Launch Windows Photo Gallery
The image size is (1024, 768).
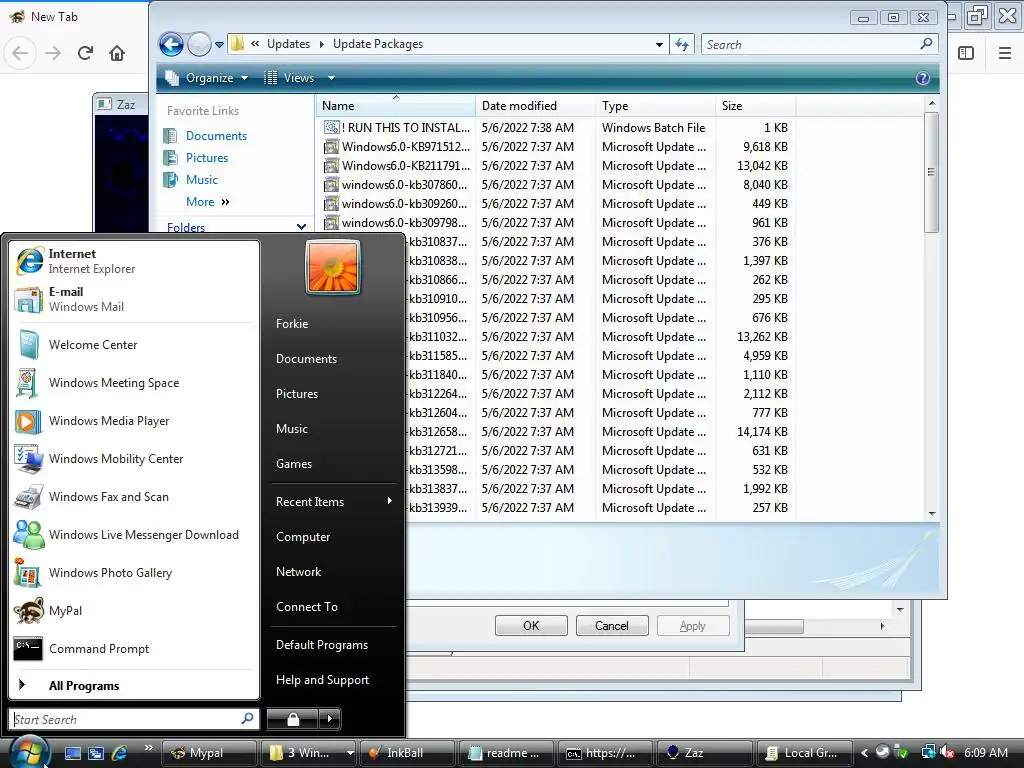pos(134,573)
